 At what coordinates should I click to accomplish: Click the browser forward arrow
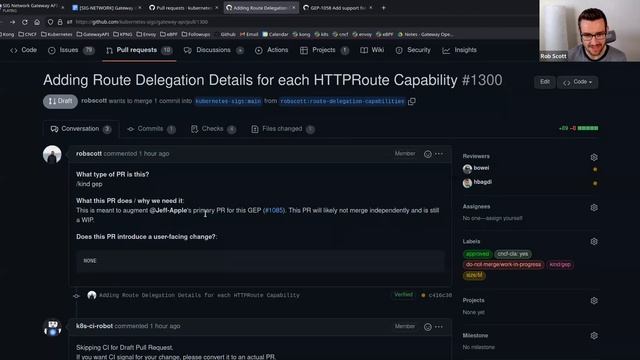click(13, 22)
